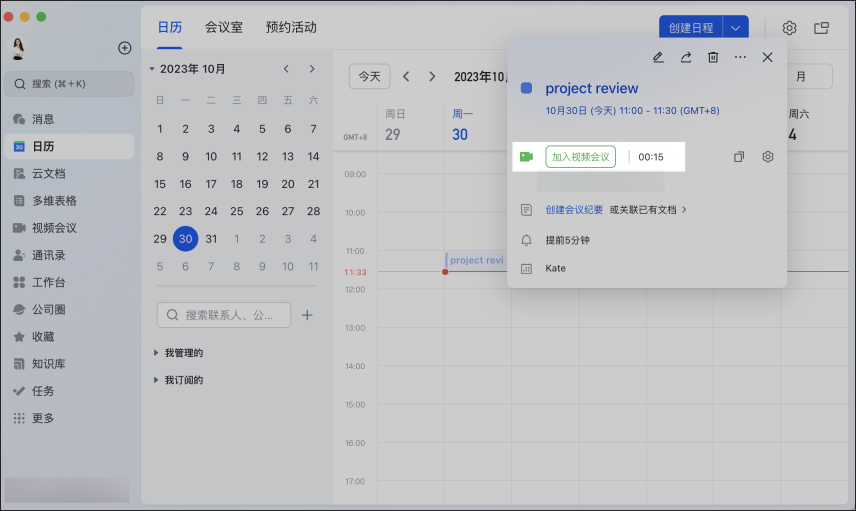
Task: Expand the 我订阅的 calendar list
Action: pyautogui.click(x=156, y=380)
